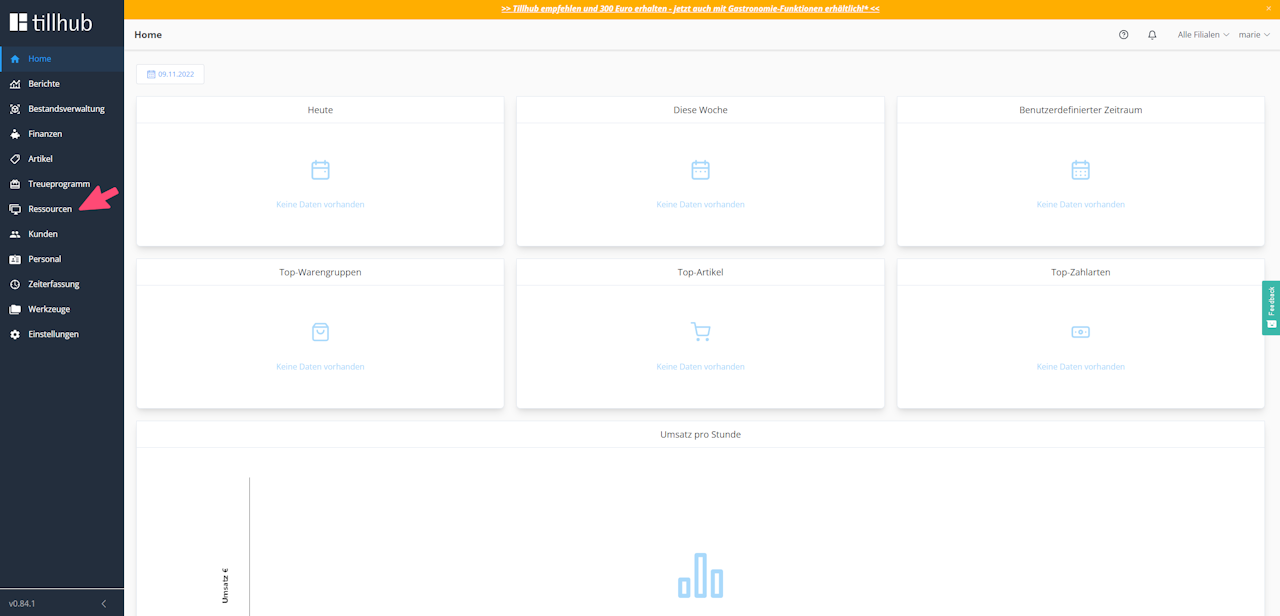Viewport: 1280px width, 616px height.
Task: Click the Umsatz pro Stunde heading
Action: 700,435
